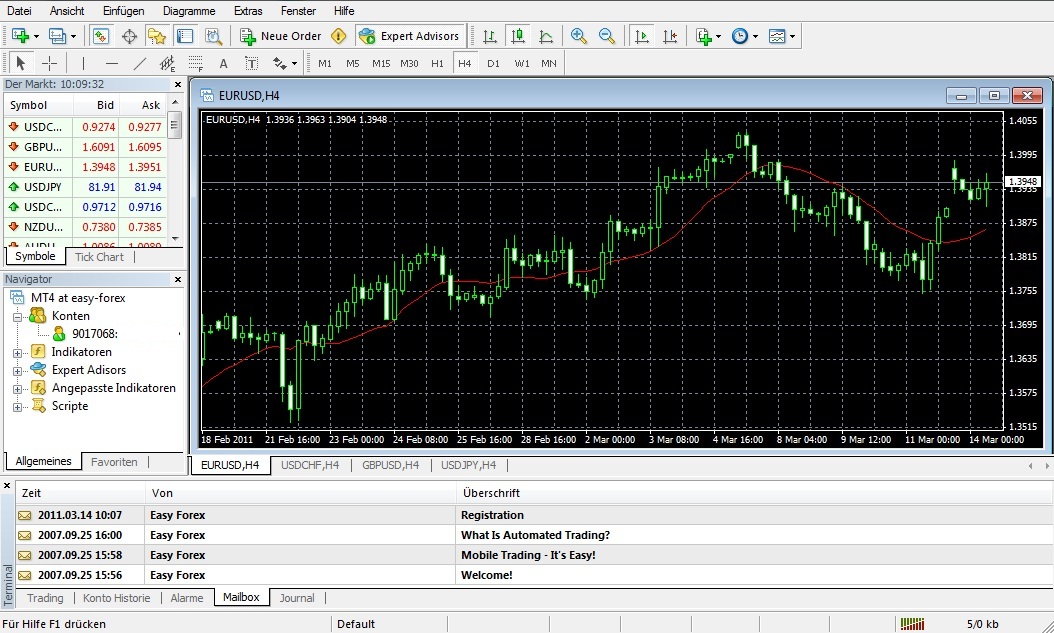Select the equidistant channel tool
Image resolution: width=1054 pixels, height=633 pixels.
coord(167,63)
